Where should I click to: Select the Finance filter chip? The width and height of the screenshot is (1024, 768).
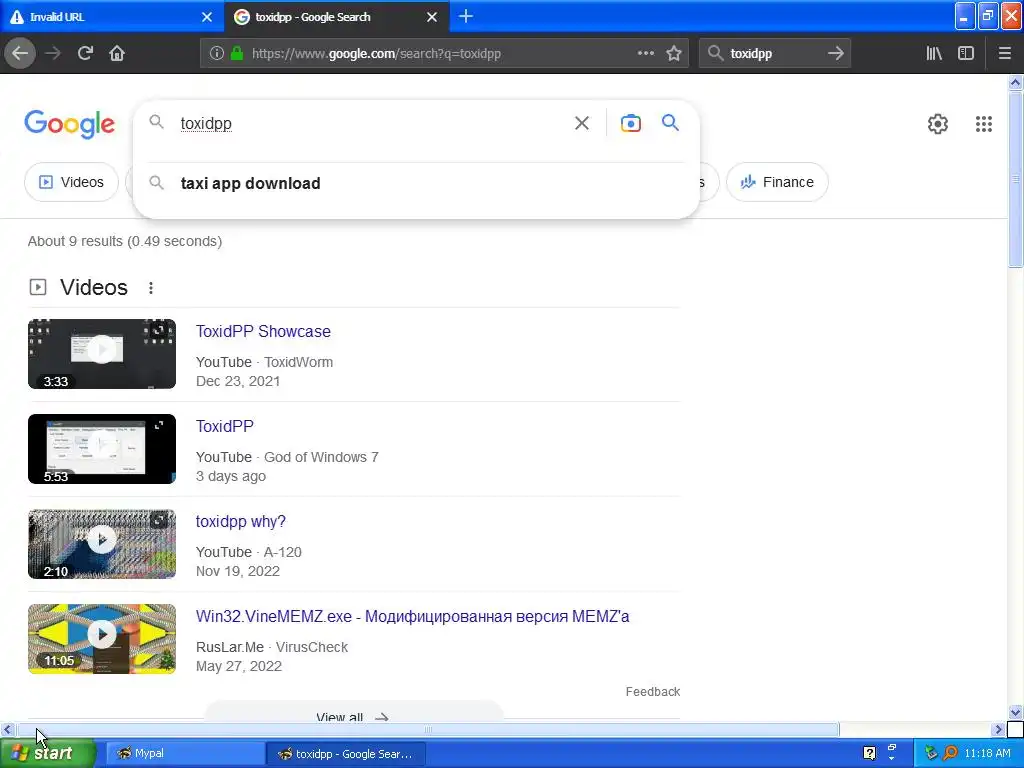pyautogui.click(x=777, y=182)
